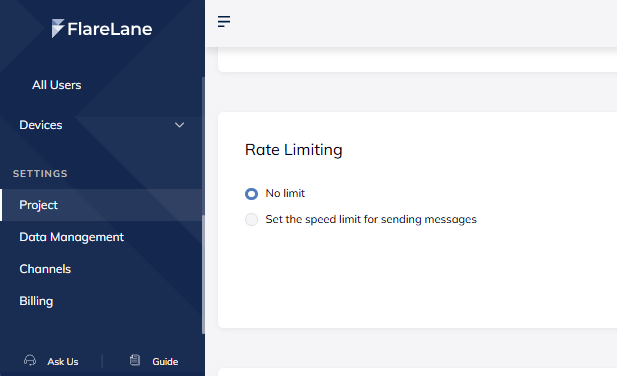Viewport: 617px width, 376px height.
Task: Expand the Devices chevron arrow
Action: (179, 125)
